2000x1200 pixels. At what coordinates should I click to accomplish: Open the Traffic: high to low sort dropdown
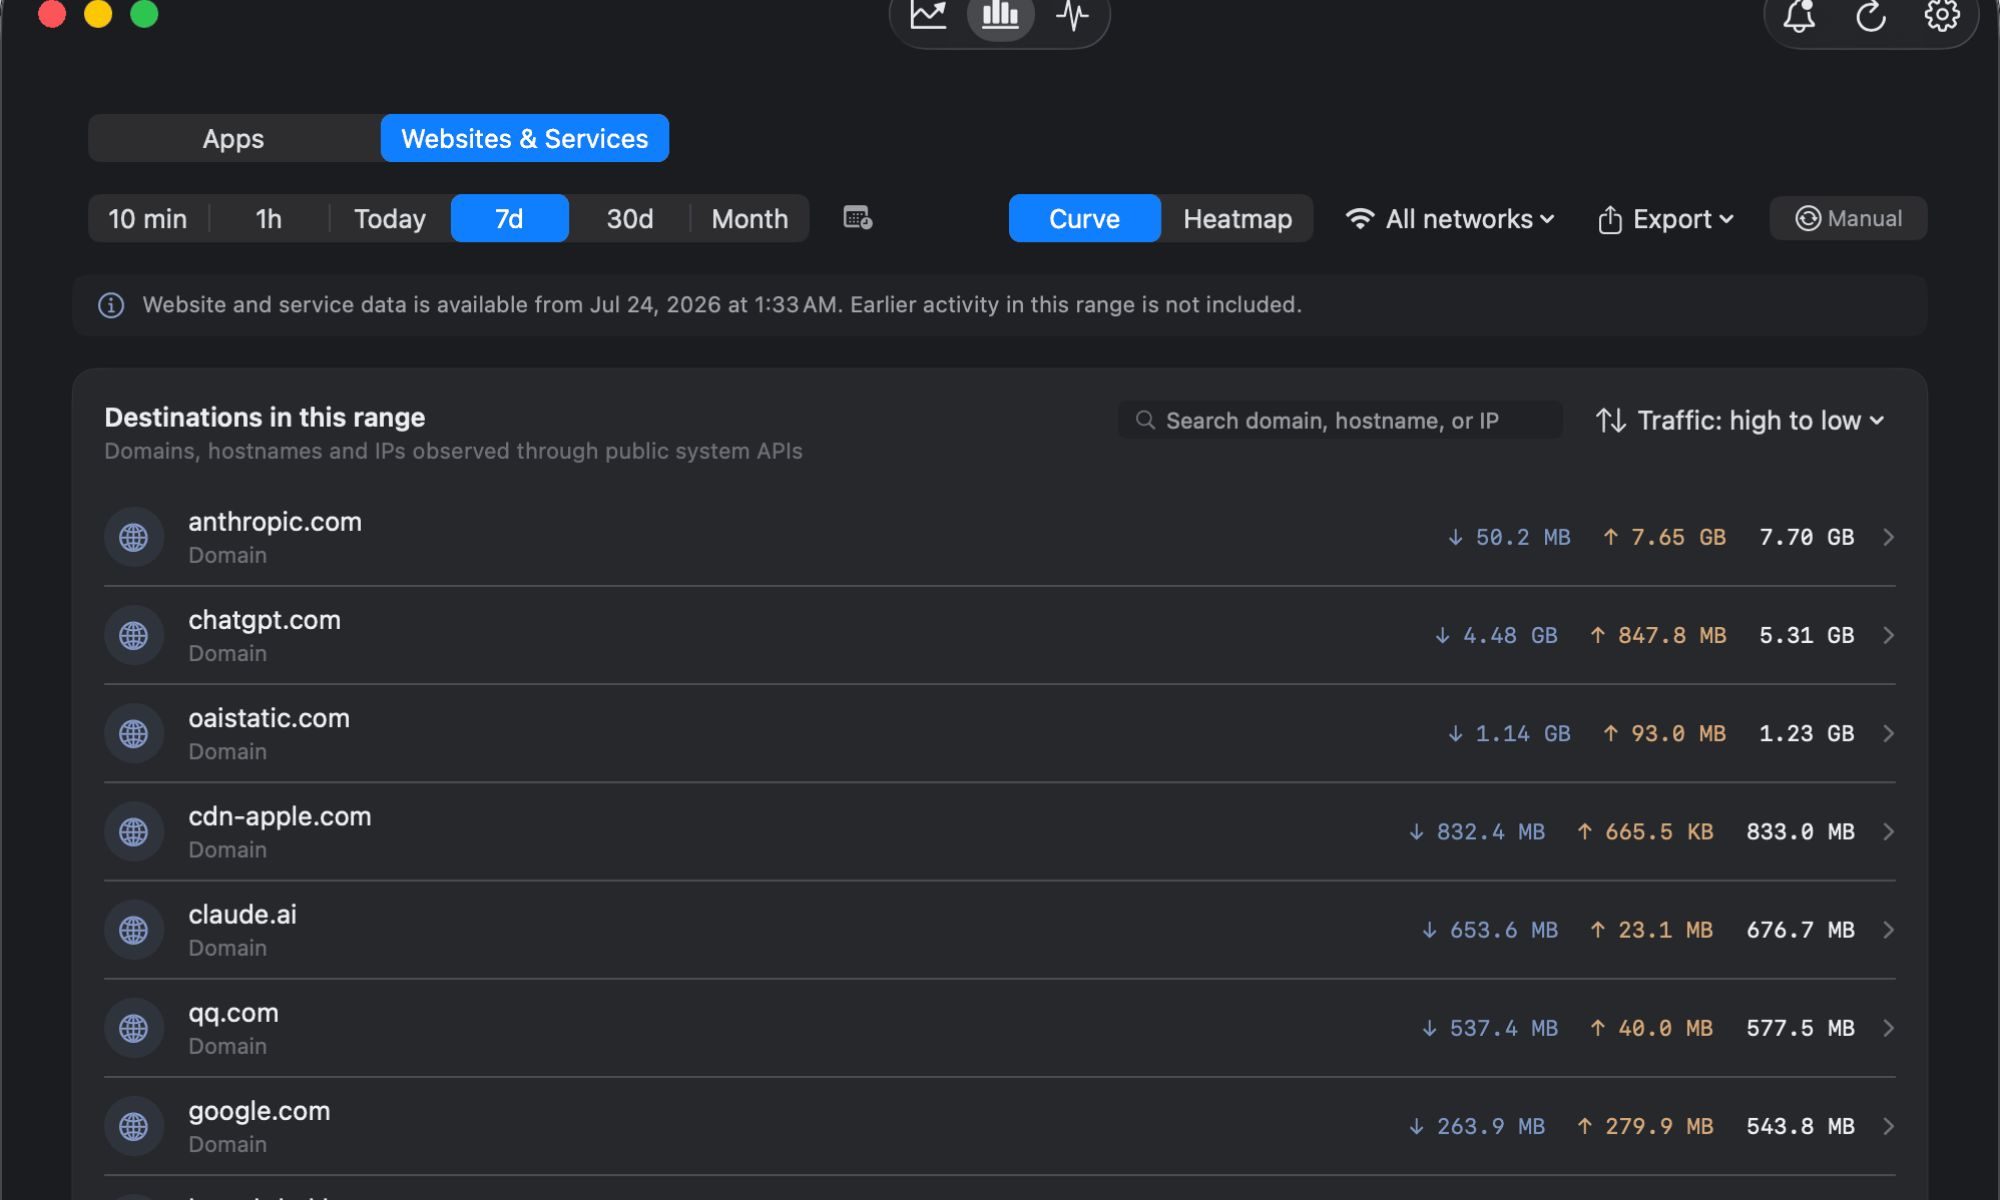[x=1740, y=420]
